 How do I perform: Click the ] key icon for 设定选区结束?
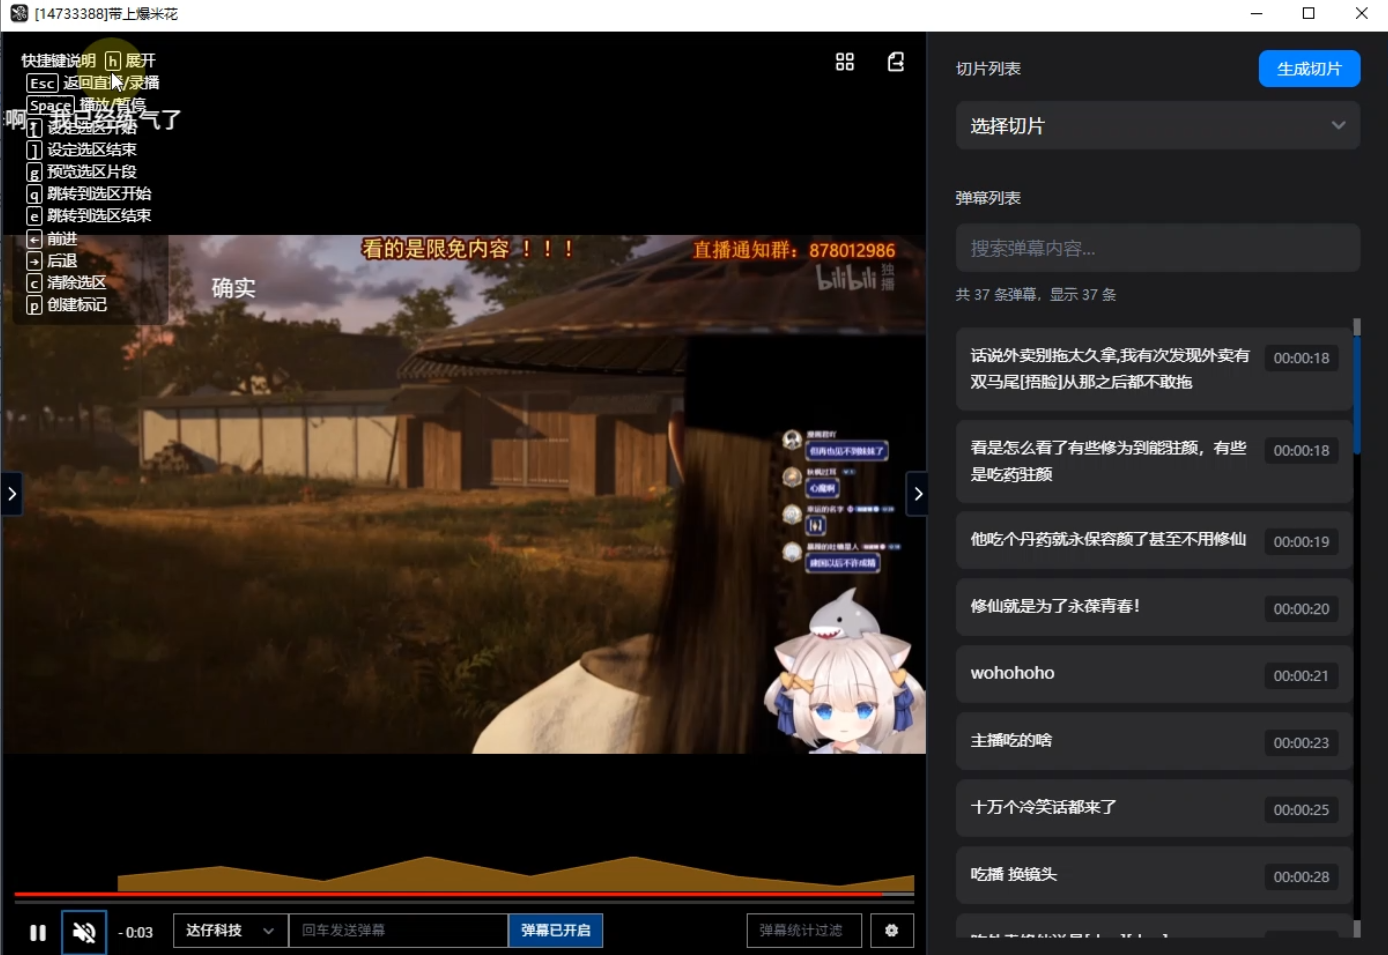click(34, 150)
